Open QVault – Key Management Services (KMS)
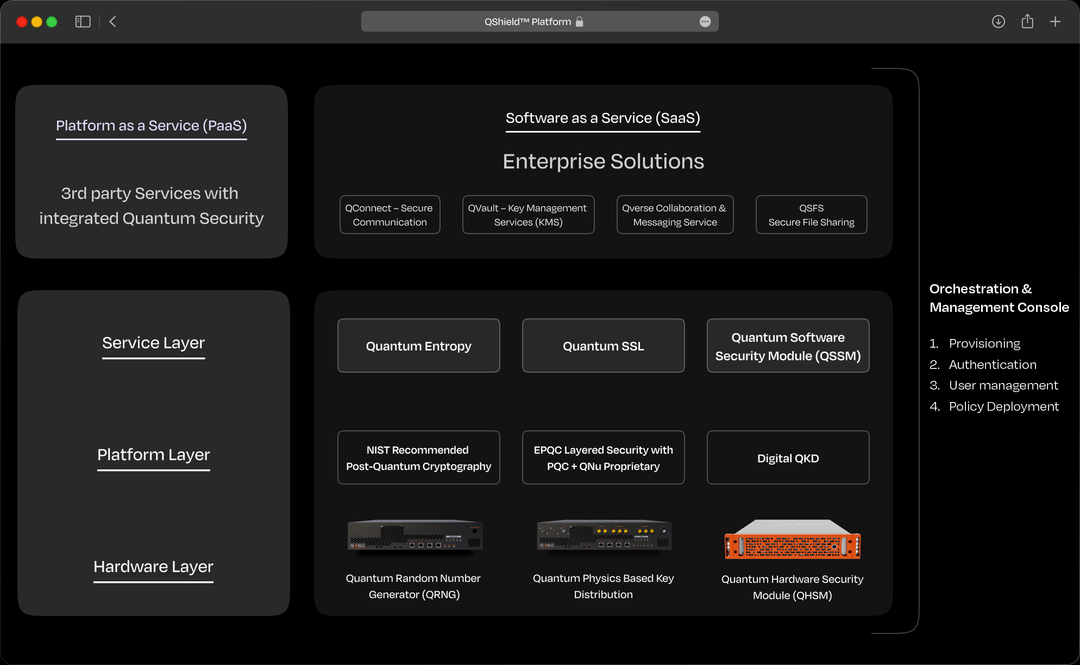Screen dimensions: 1080x665 (528, 214)
